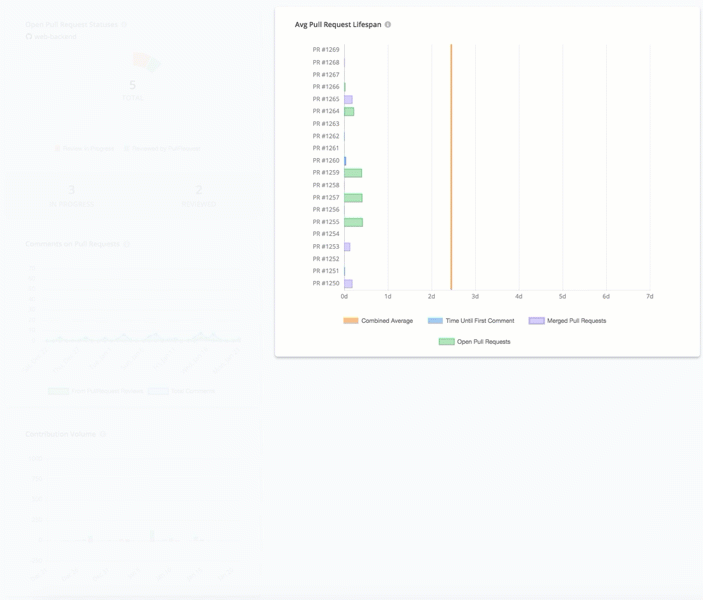
Task: Select PR #1253 row label
Action: 326,247
